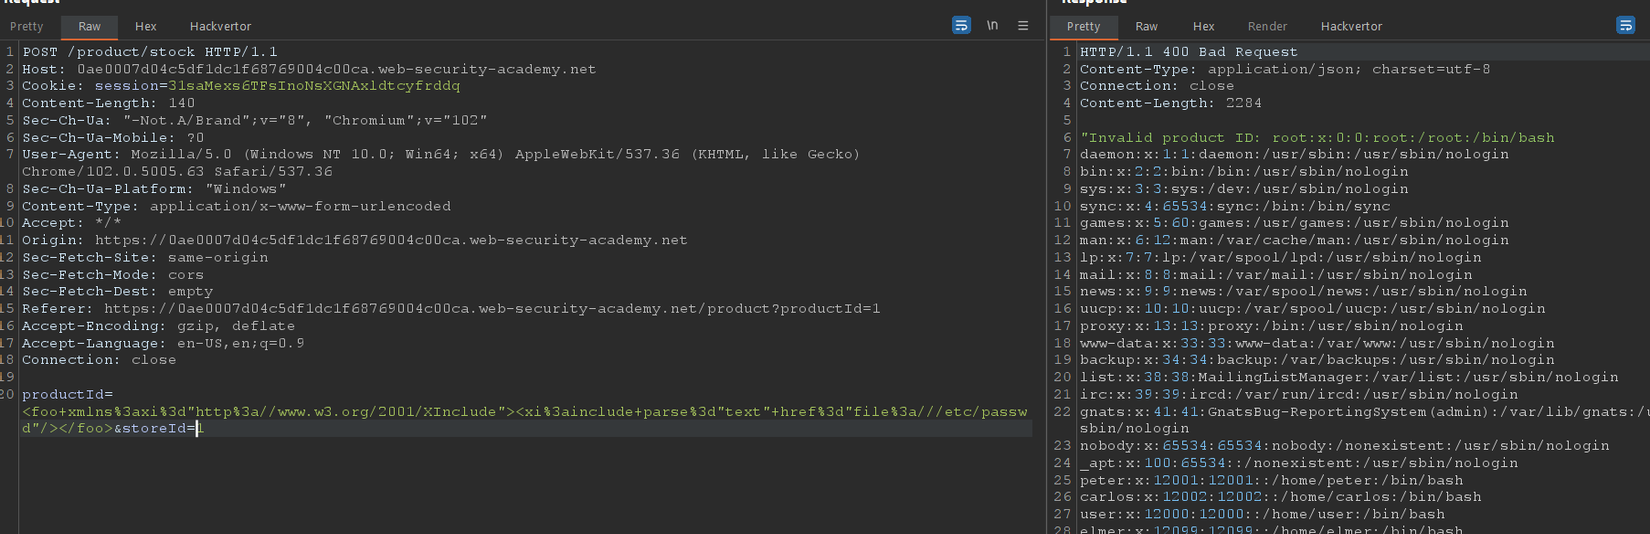
Task: Click the 'bin:x:2:2' response line
Action: point(1244,172)
